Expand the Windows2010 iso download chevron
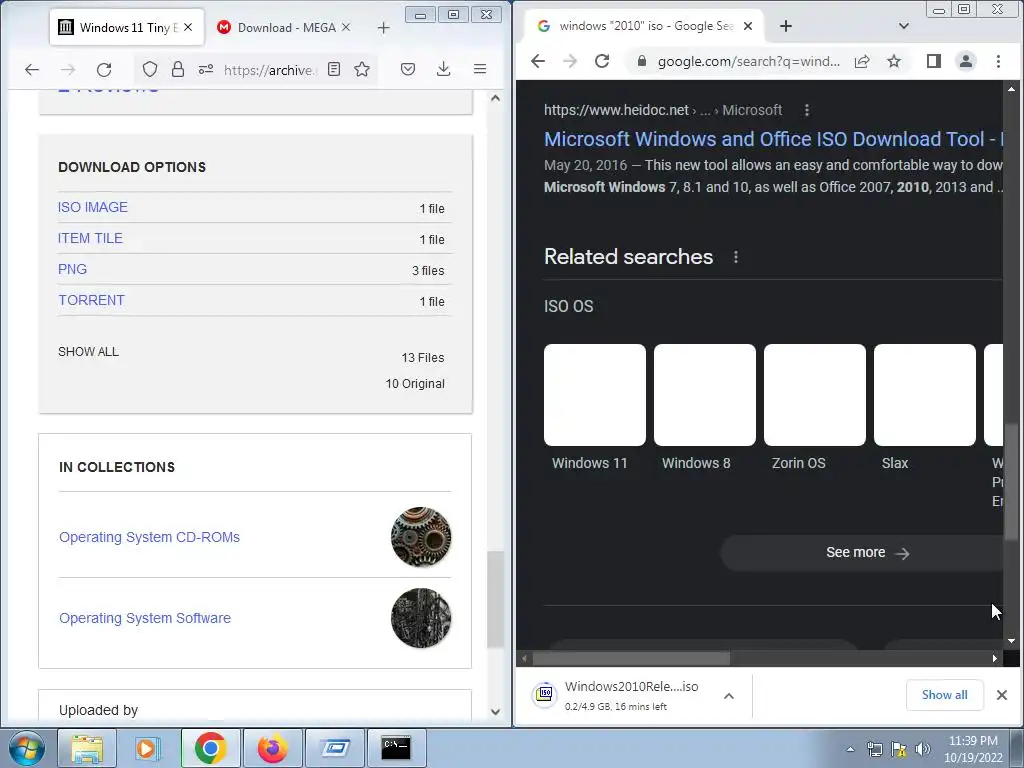Screen dimensions: 1024x768 (729, 696)
